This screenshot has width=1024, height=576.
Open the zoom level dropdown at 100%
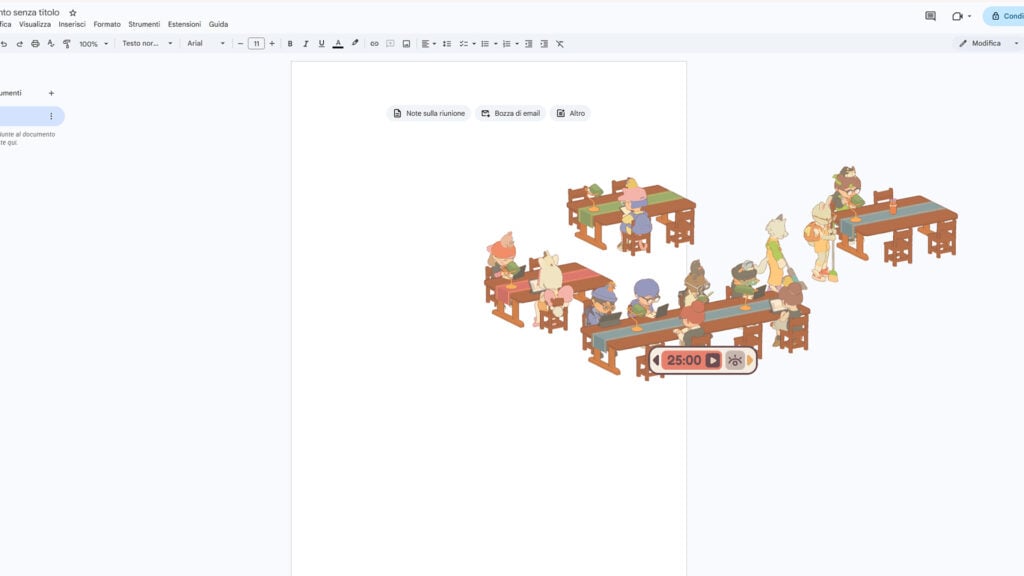tap(90, 43)
